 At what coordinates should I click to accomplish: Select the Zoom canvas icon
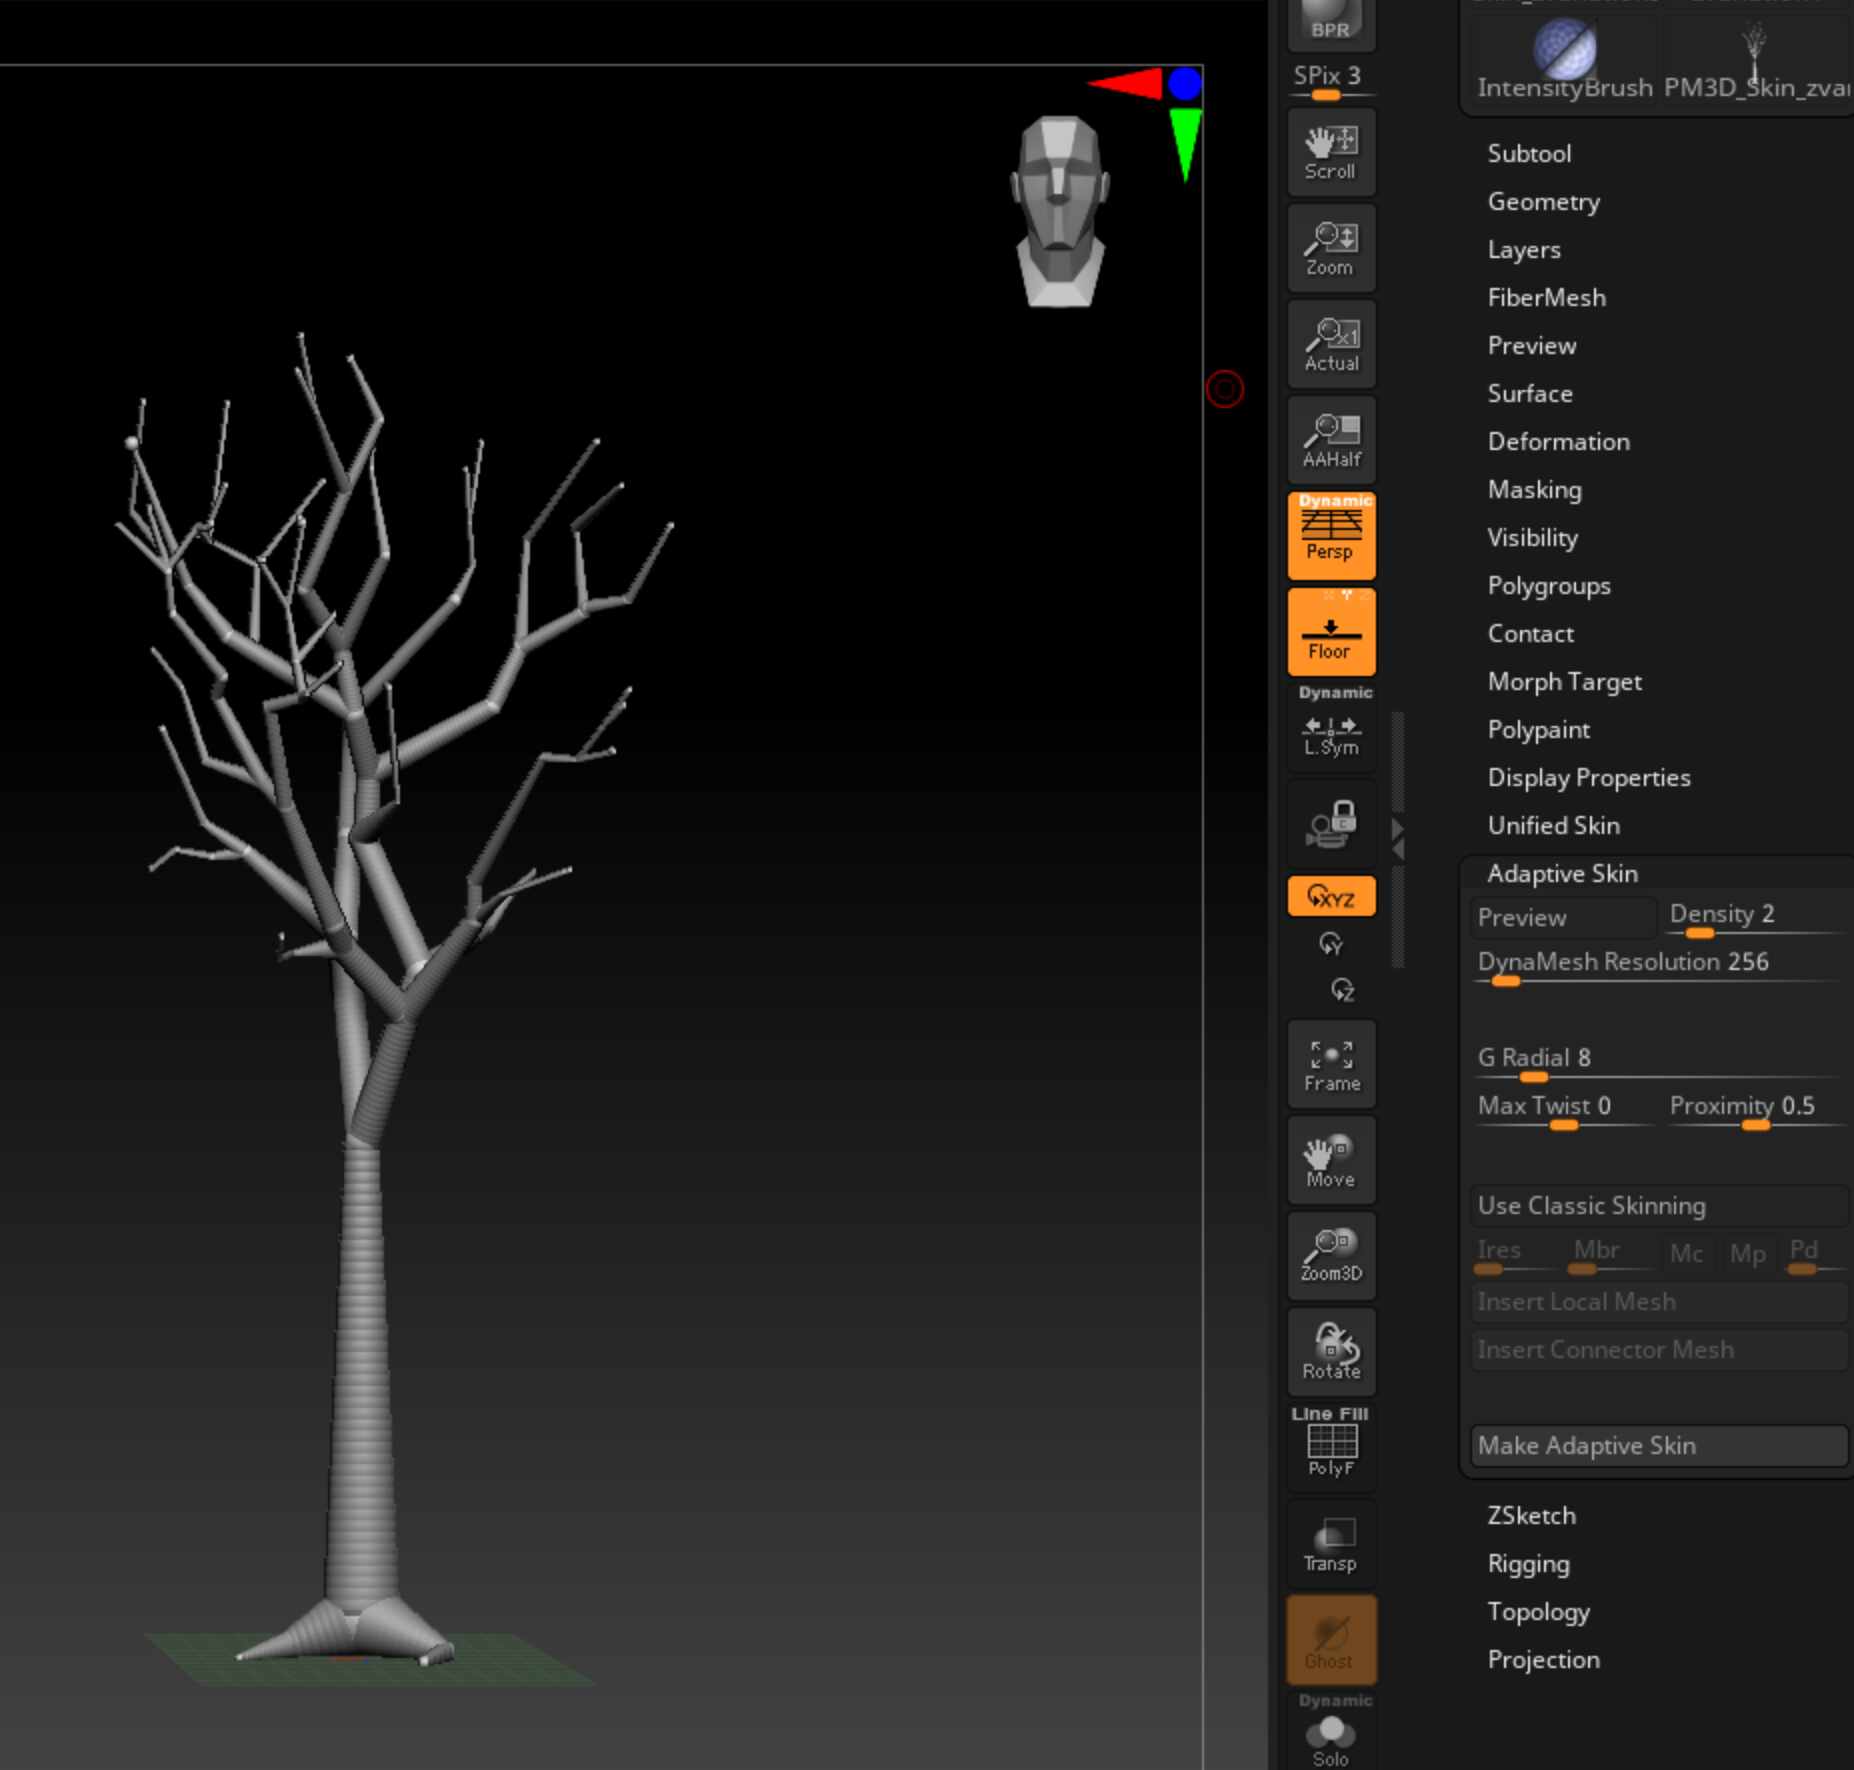coord(1331,248)
